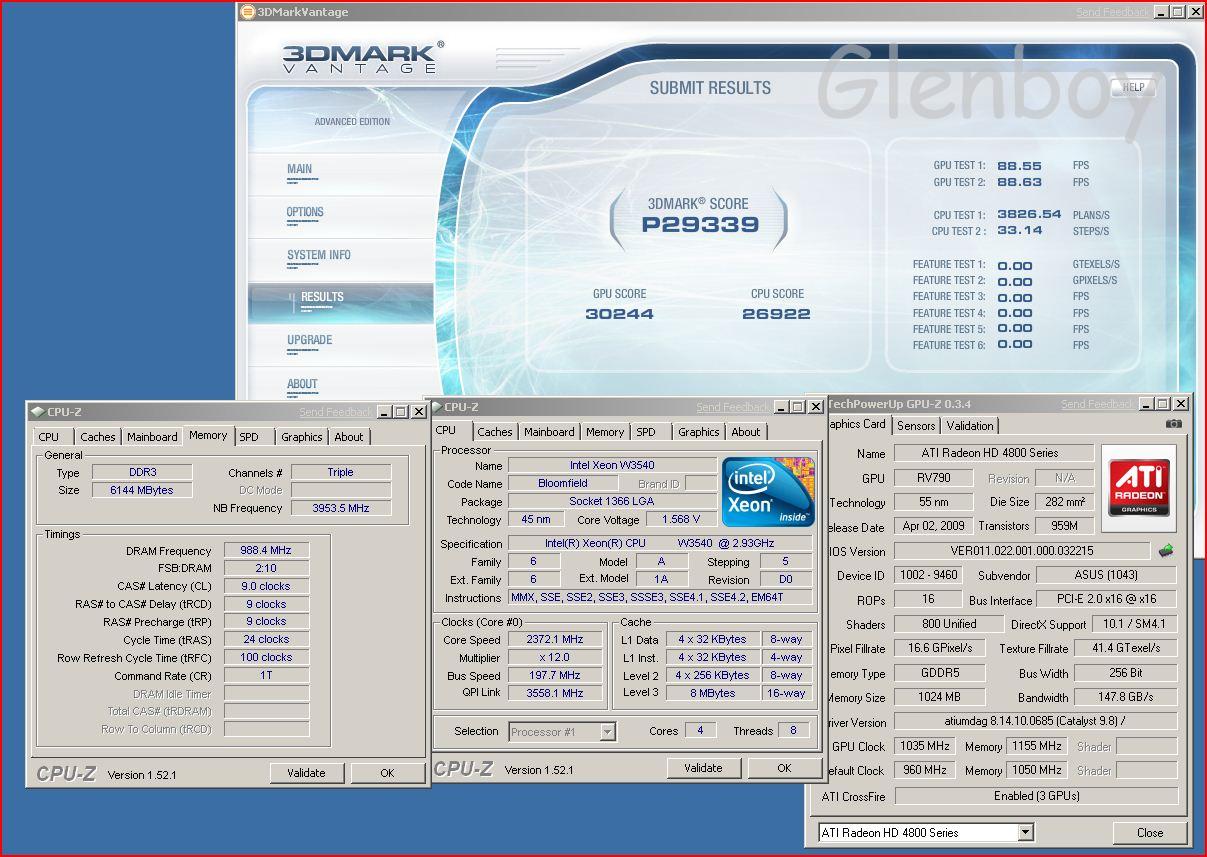The image size is (1207, 857).
Task: Click the Close button in GPU-Z
Action: [x=1149, y=832]
